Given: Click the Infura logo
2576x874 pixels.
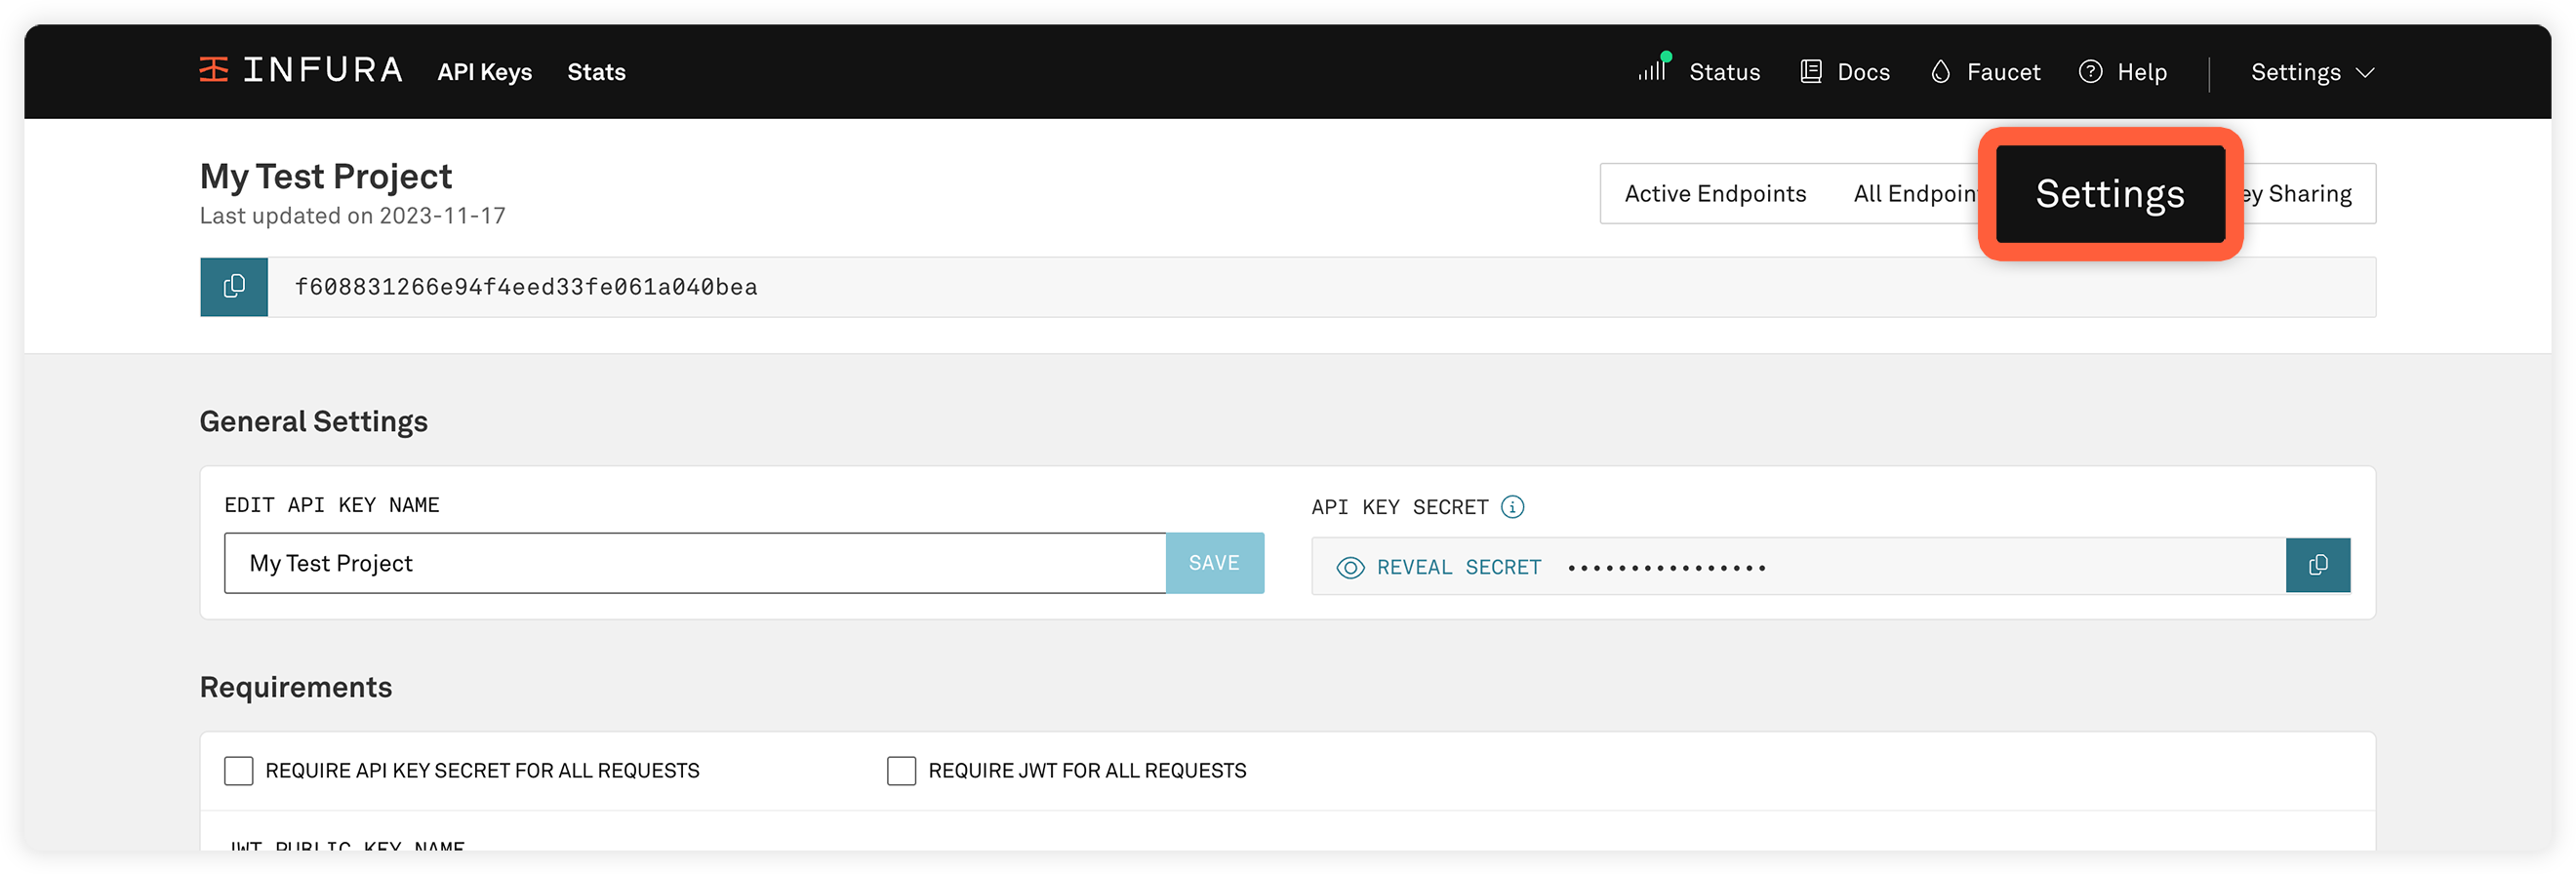Looking at the screenshot, I should point(301,70).
